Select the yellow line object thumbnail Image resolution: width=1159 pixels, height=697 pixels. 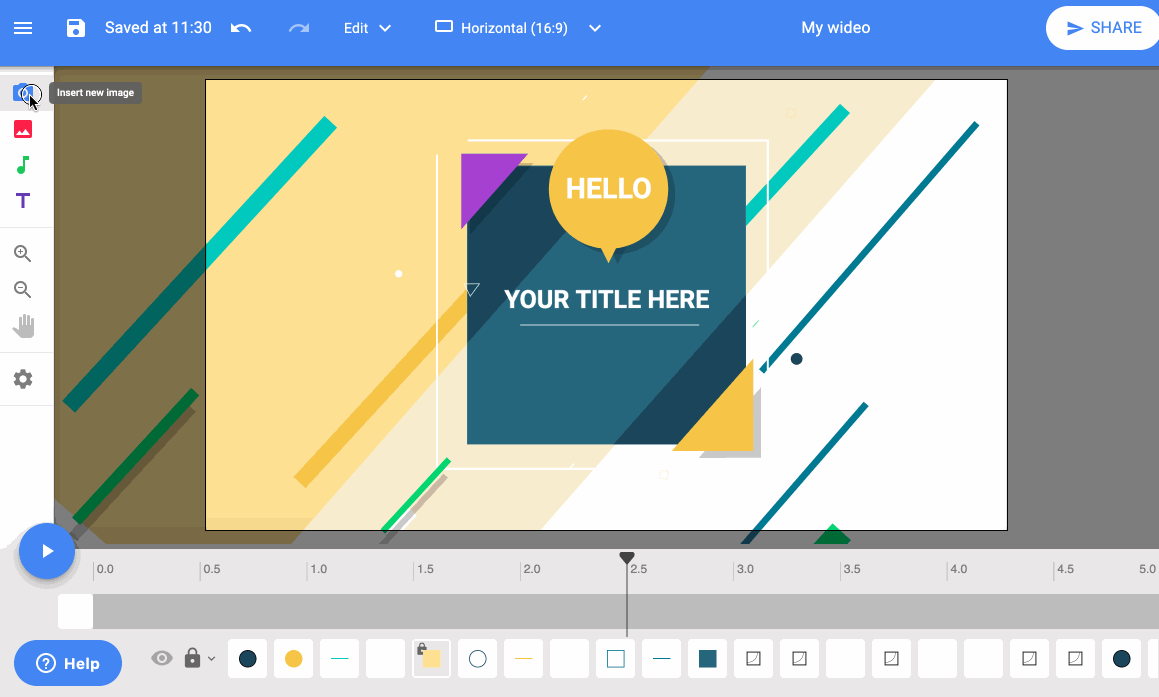click(x=523, y=659)
